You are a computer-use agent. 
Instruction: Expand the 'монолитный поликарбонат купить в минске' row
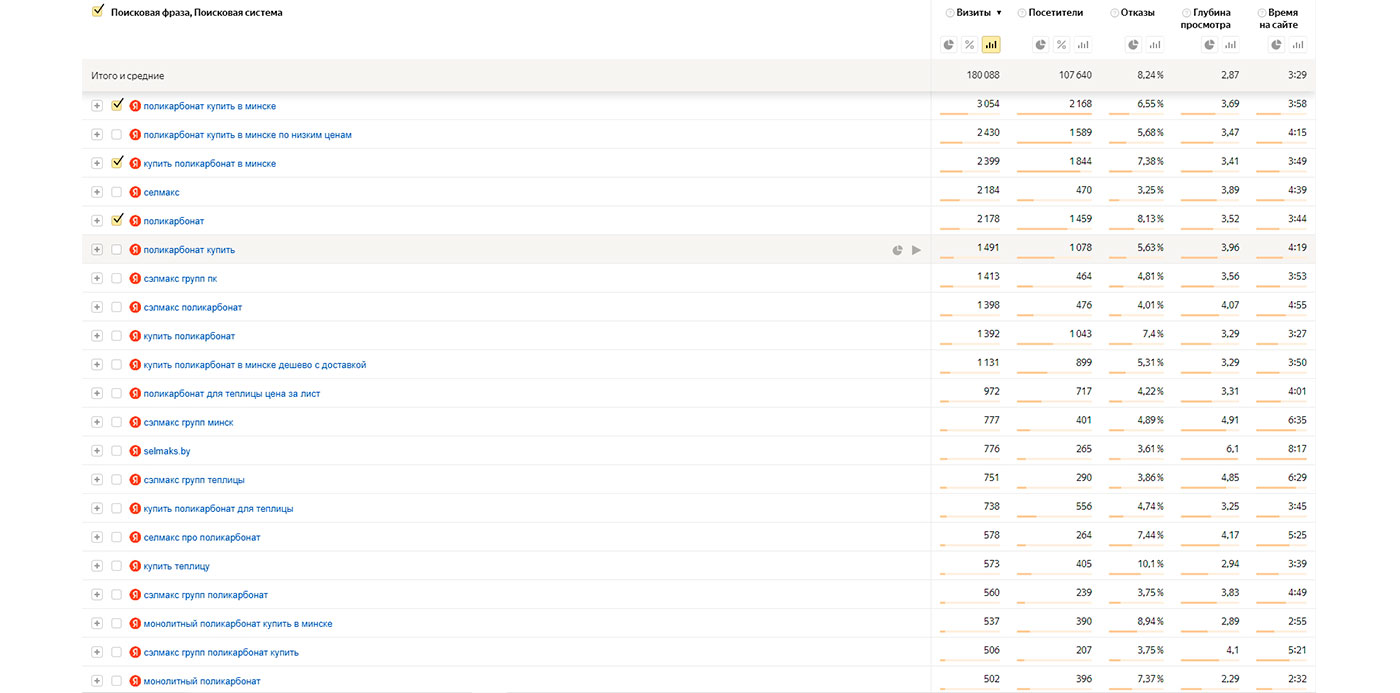tap(97, 624)
